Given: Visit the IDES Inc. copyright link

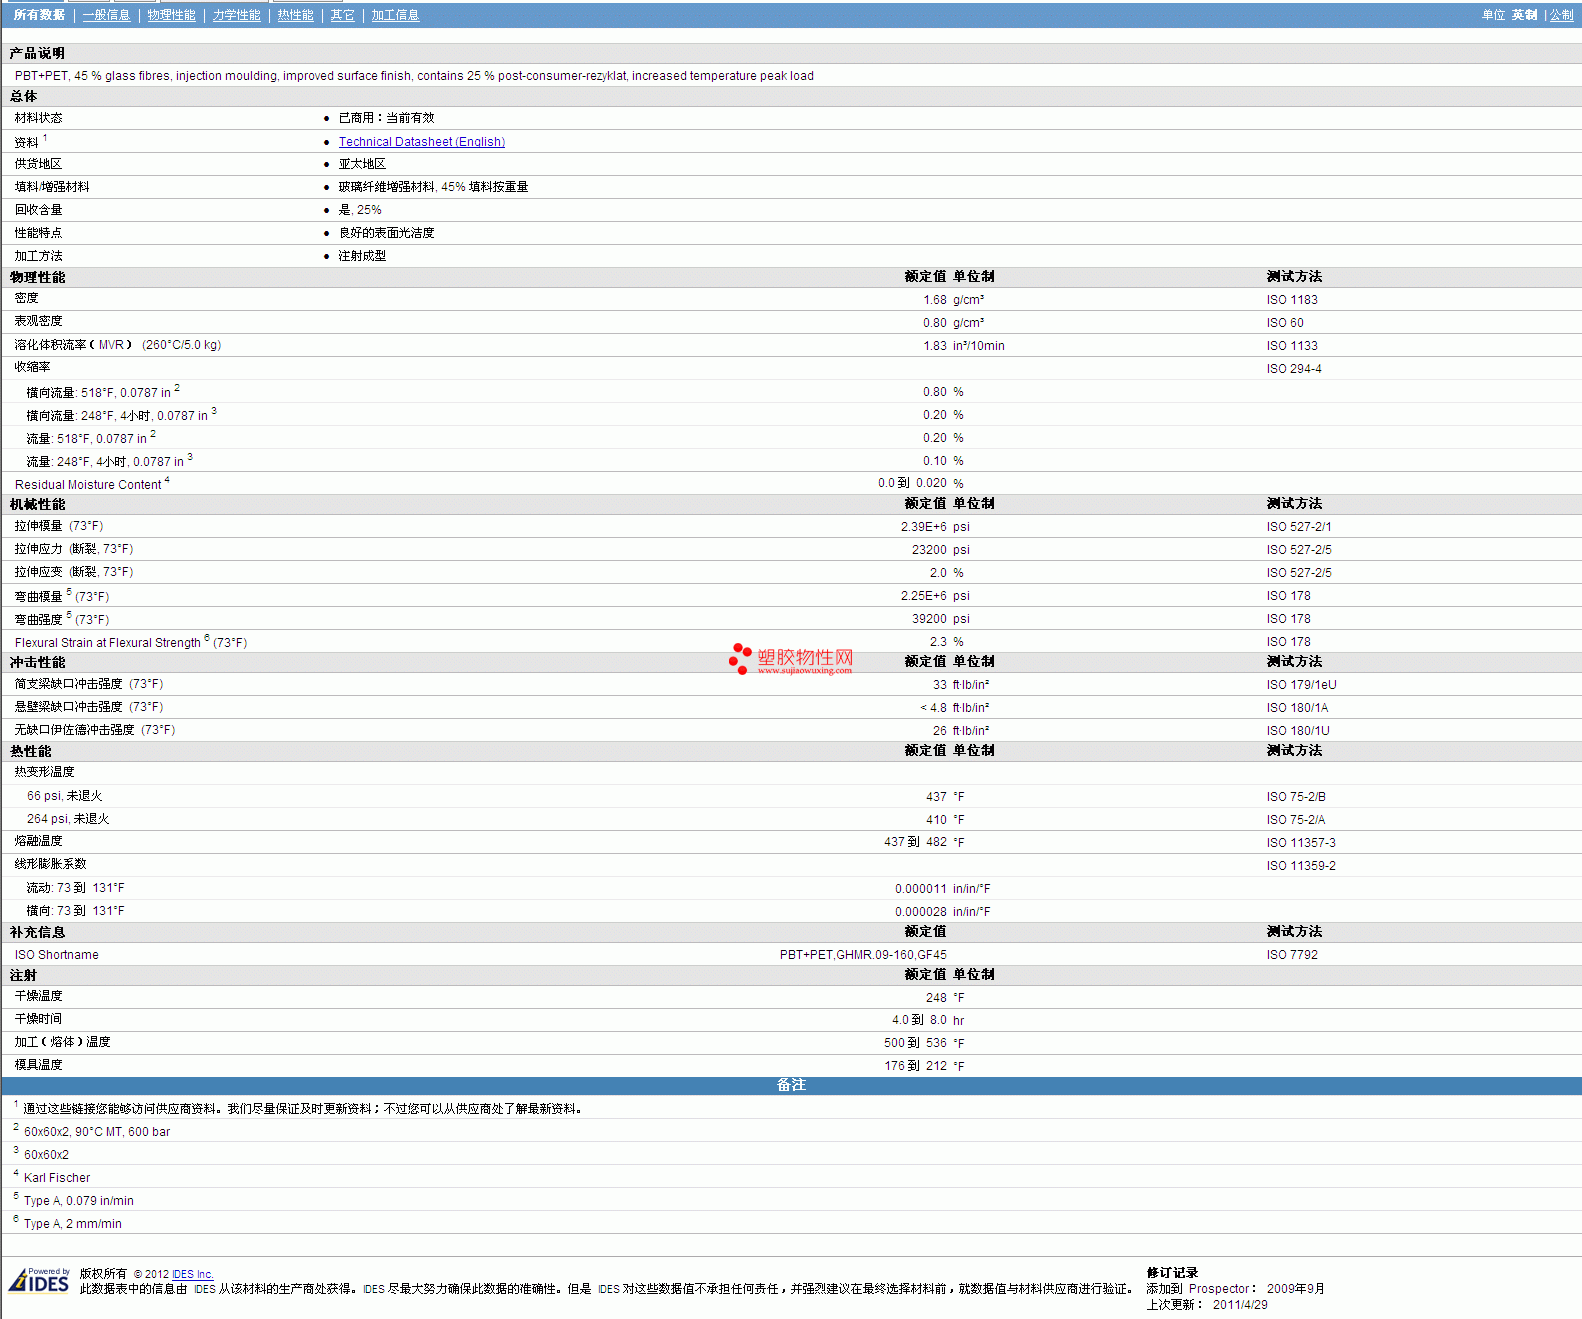Looking at the screenshot, I should pyautogui.click(x=192, y=1274).
